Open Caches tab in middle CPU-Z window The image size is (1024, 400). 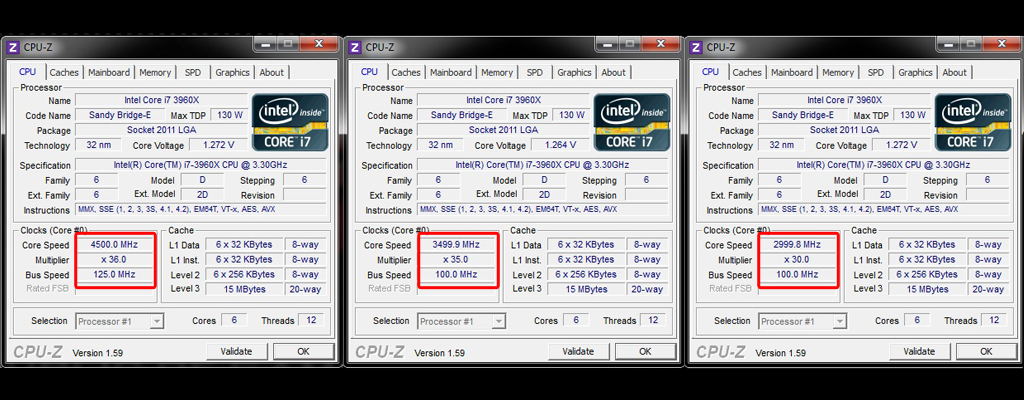click(406, 73)
